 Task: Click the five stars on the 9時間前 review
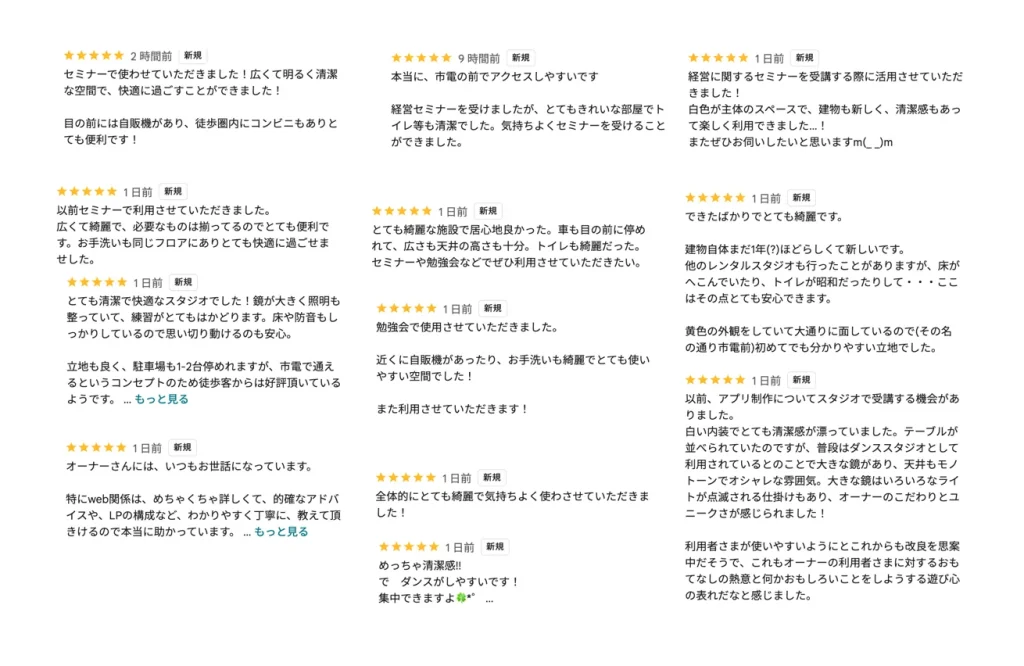[x=421, y=58]
